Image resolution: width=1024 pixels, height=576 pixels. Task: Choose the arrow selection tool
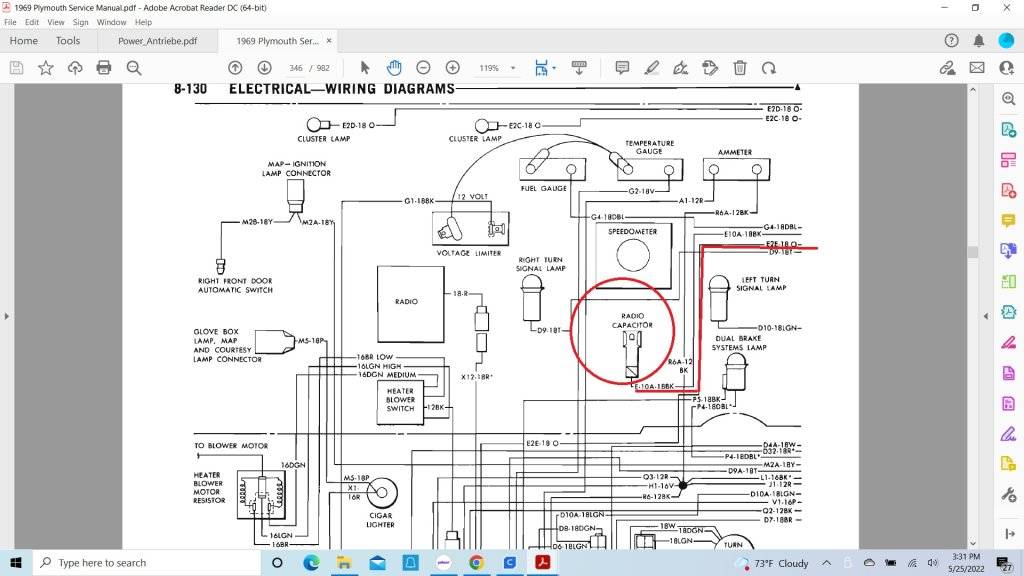click(365, 68)
